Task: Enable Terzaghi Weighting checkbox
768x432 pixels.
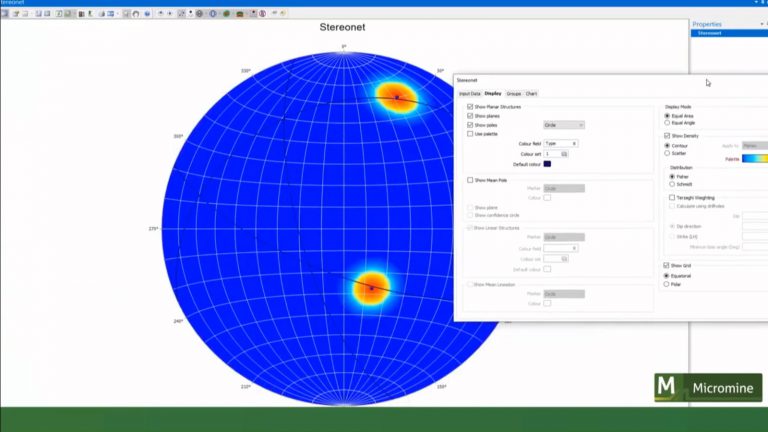Action: tap(672, 197)
